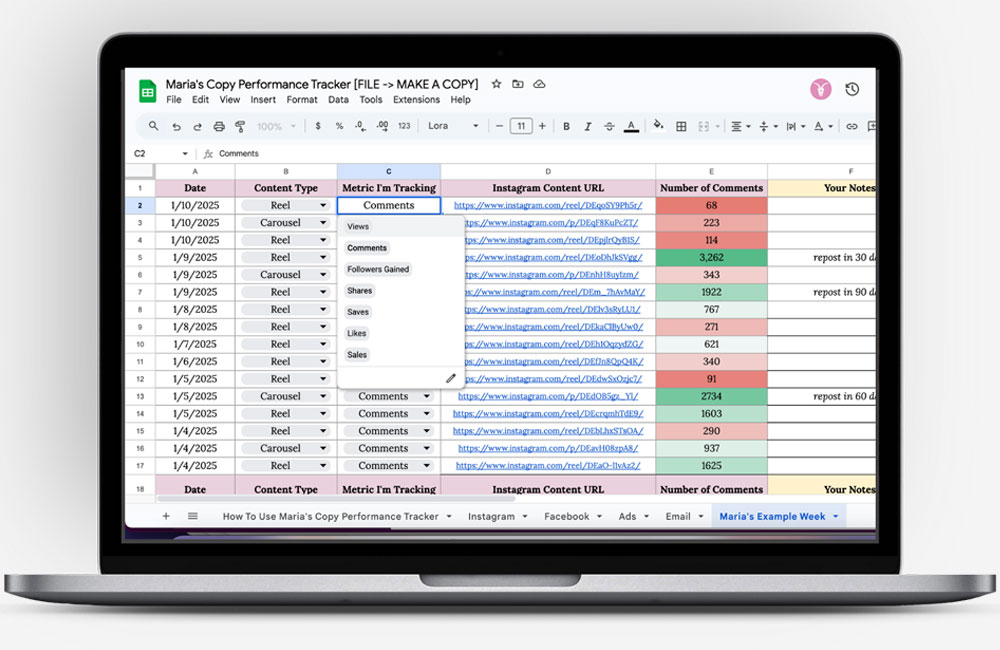Open the Extensions menu
1000x650 pixels.
tap(416, 100)
